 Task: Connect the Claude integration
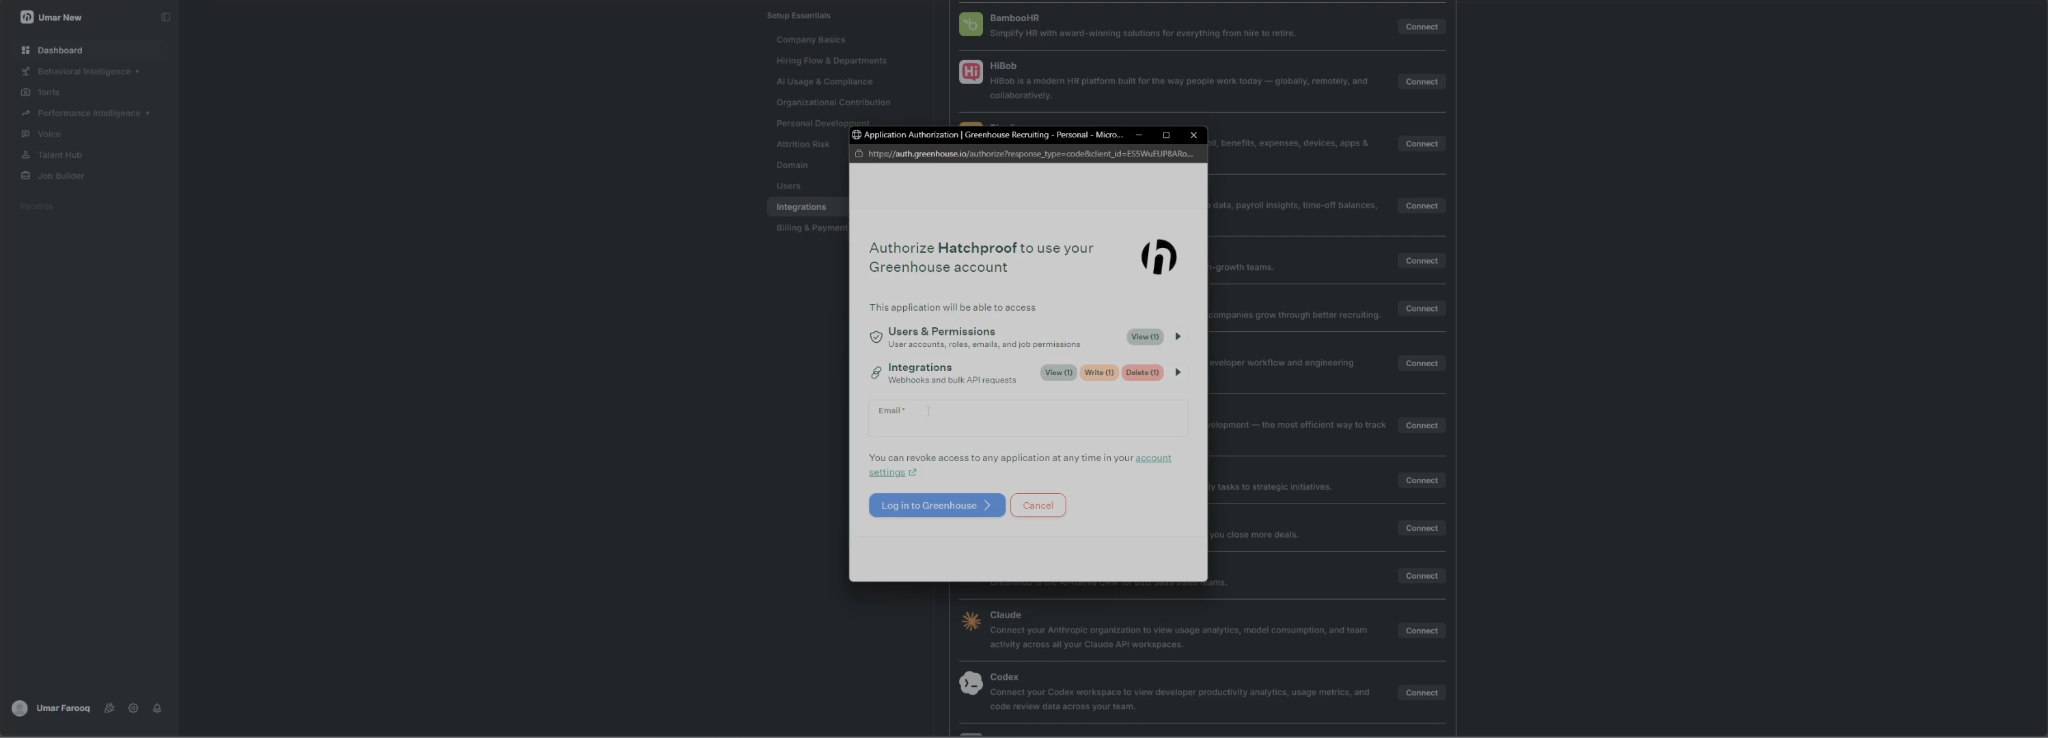click(1421, 631)
